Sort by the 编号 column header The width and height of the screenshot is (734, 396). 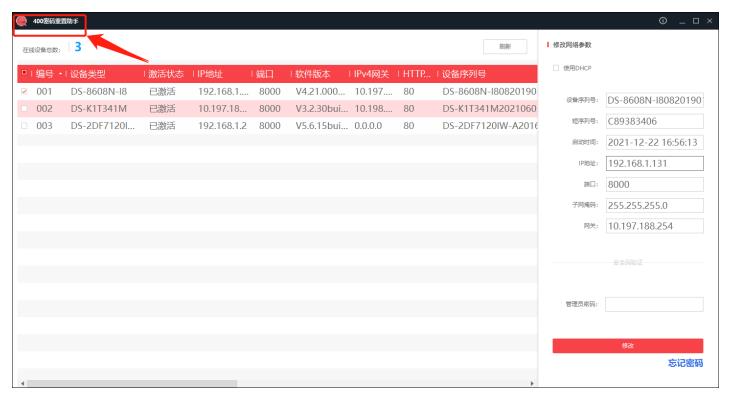[x=45, y=74]
